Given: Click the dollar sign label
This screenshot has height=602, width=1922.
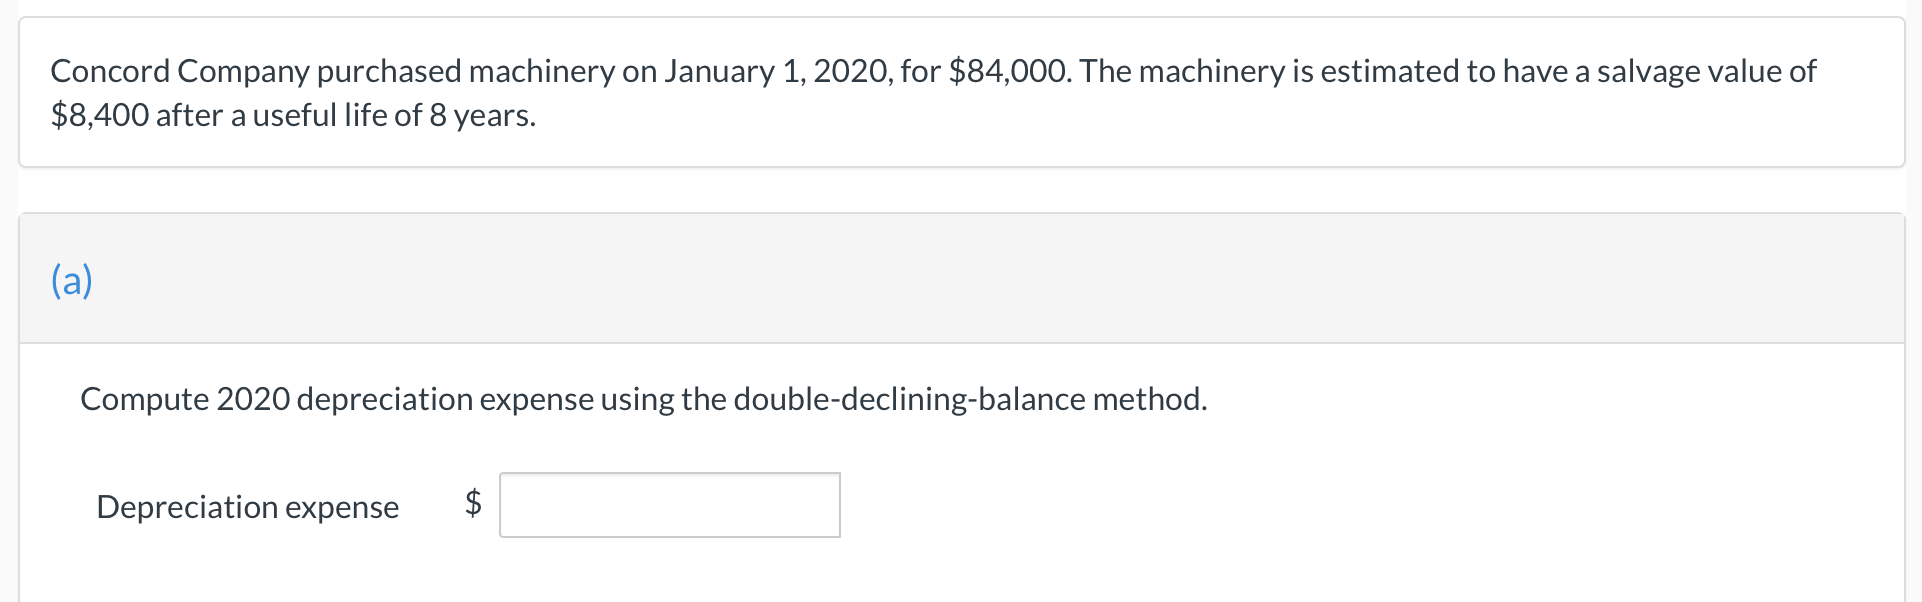Looking at the screenshot, I should coord(473,505).
